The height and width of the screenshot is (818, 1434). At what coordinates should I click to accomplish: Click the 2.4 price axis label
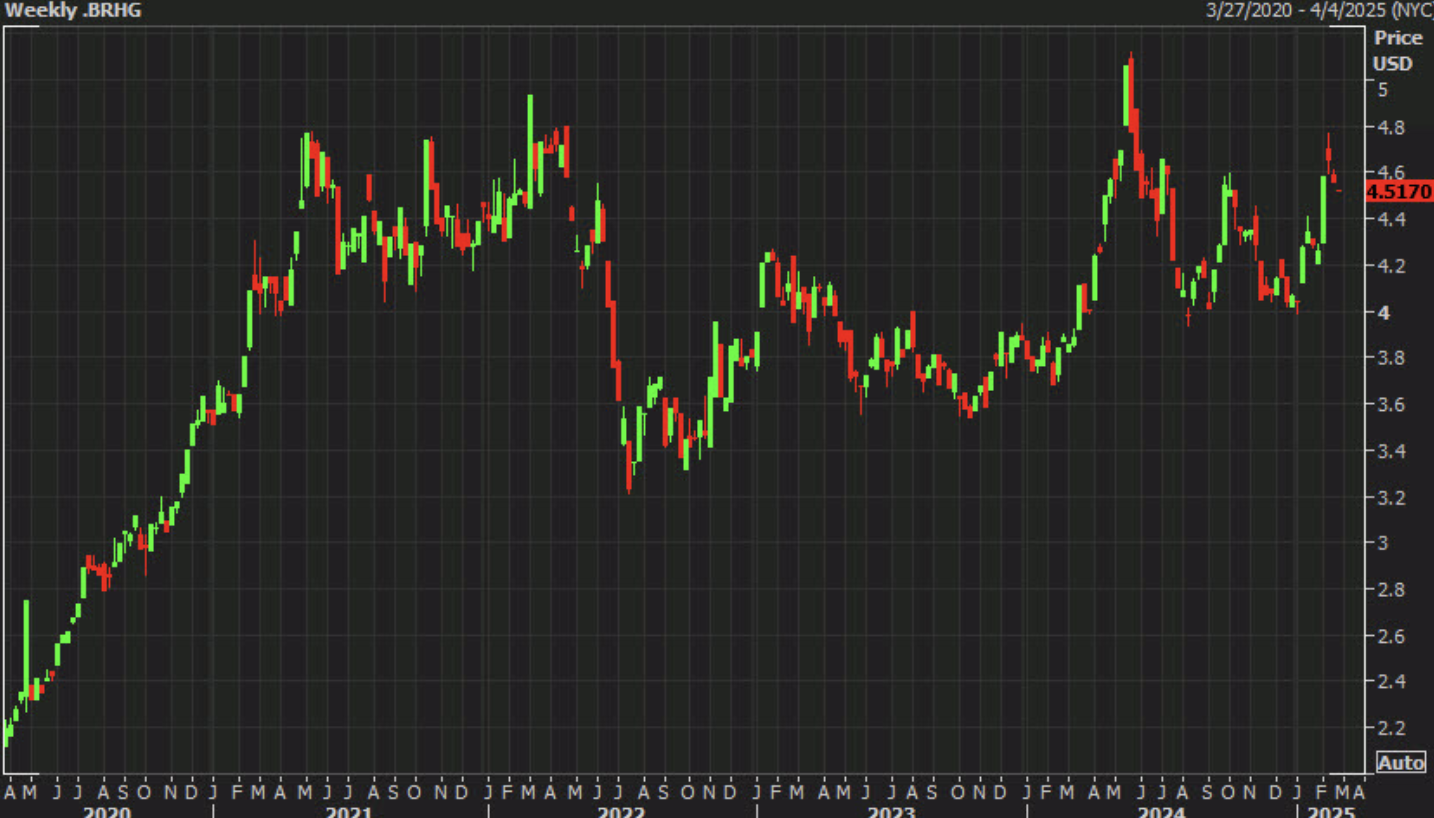[1389, 682]
